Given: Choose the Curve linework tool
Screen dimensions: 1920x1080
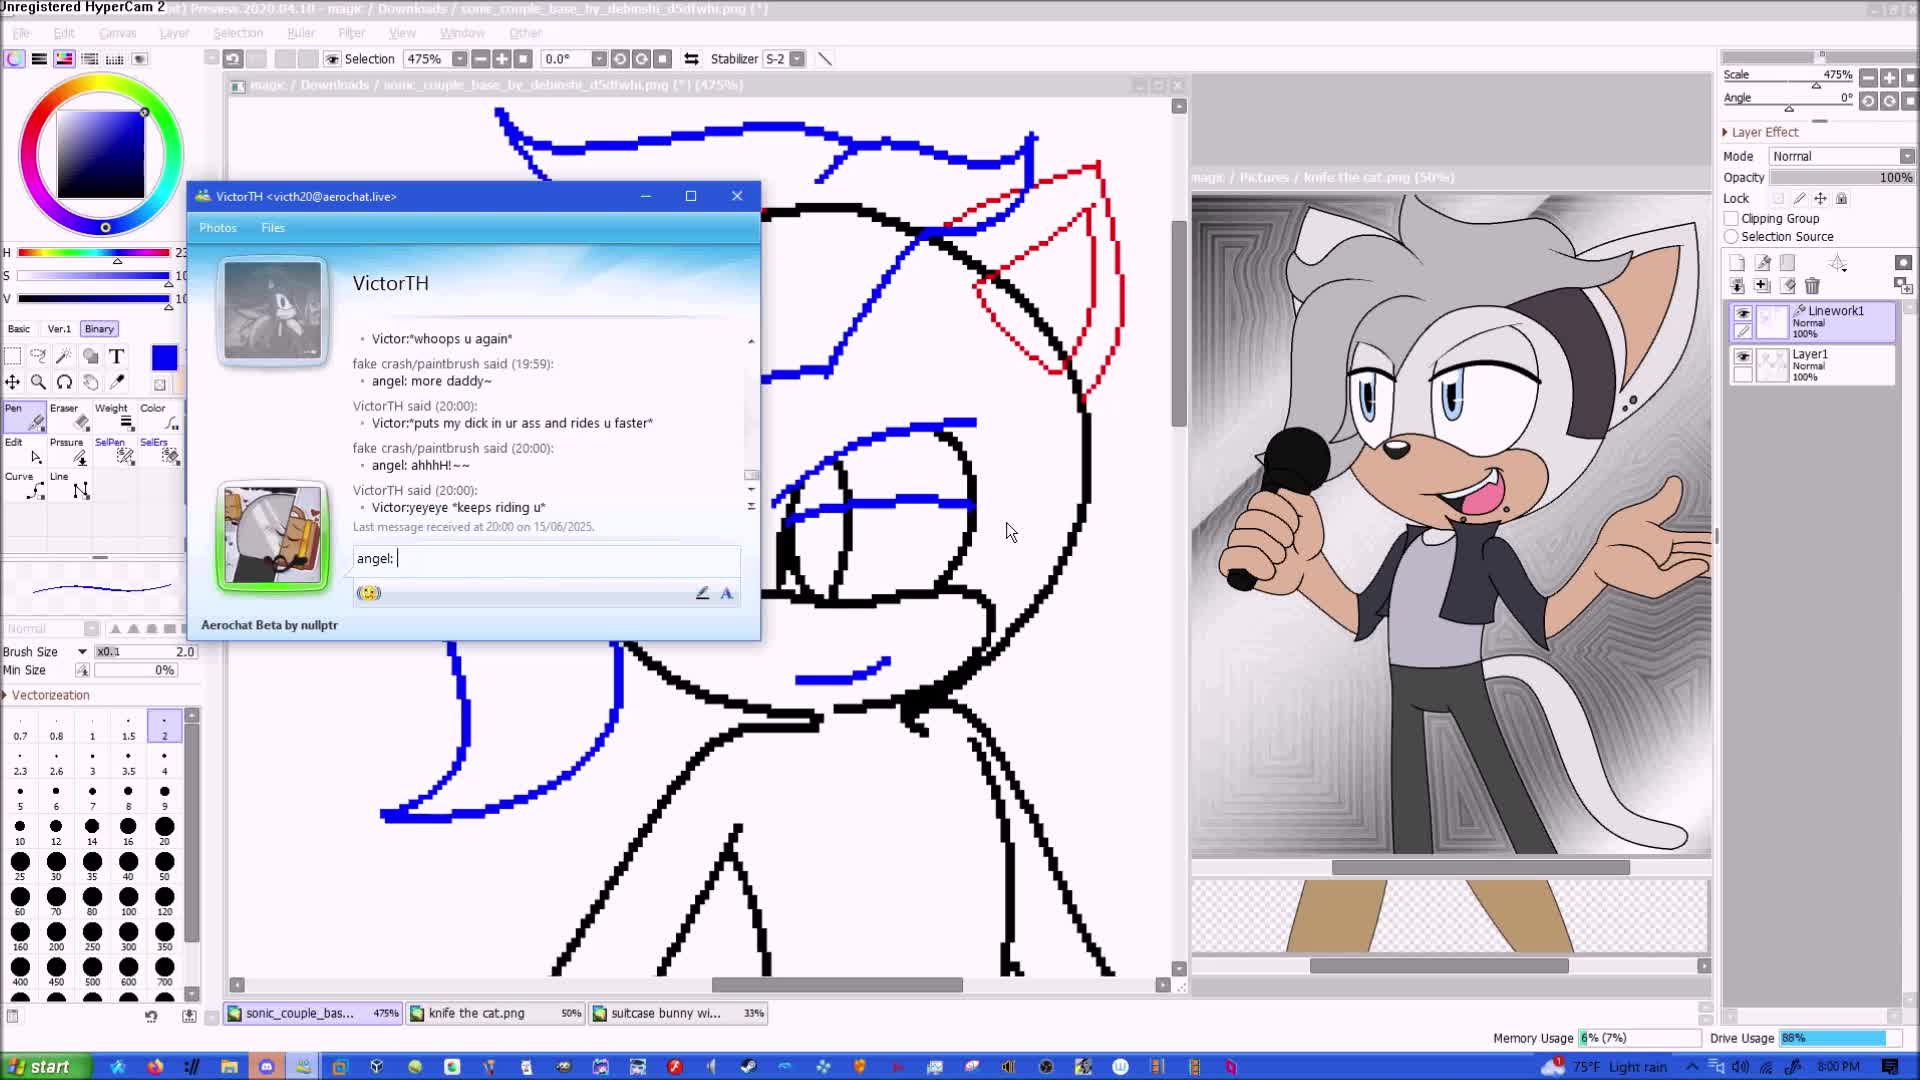Looking at the screenshot, I should click(24, 485).
